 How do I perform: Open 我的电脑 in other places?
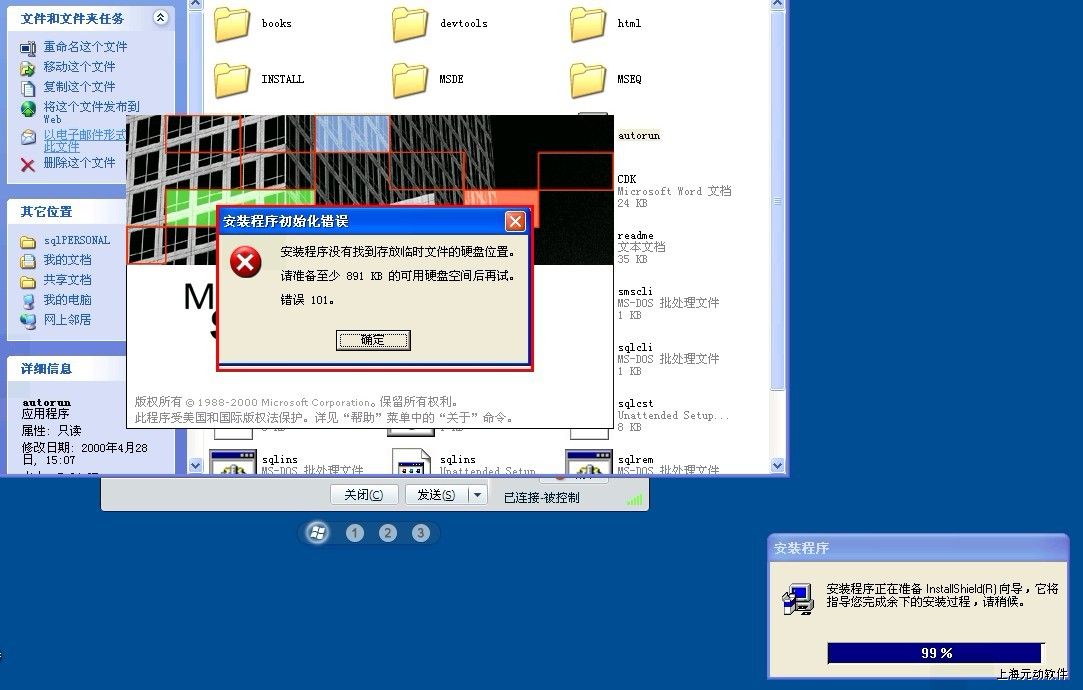(67, 300)
